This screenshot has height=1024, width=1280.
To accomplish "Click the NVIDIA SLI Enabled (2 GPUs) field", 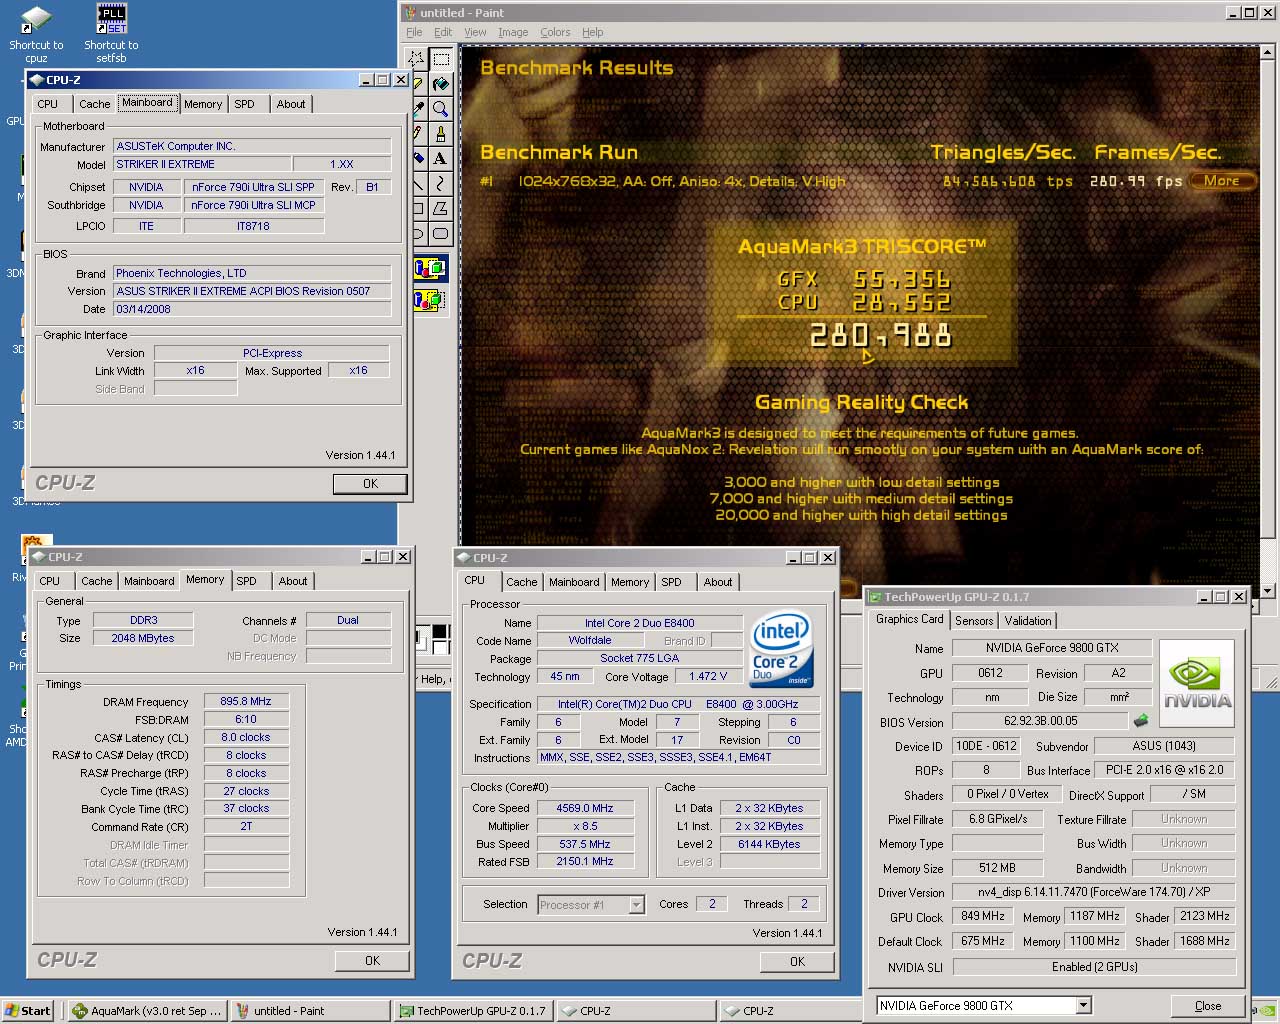I will tap(1094, 967).
